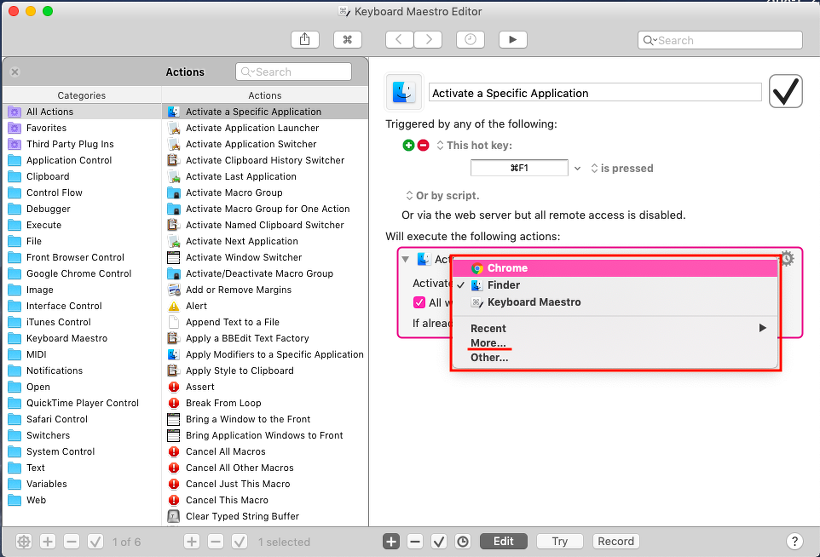Click the macro name text field
This screenshot has height=557, width=820.
click(595, 93)
